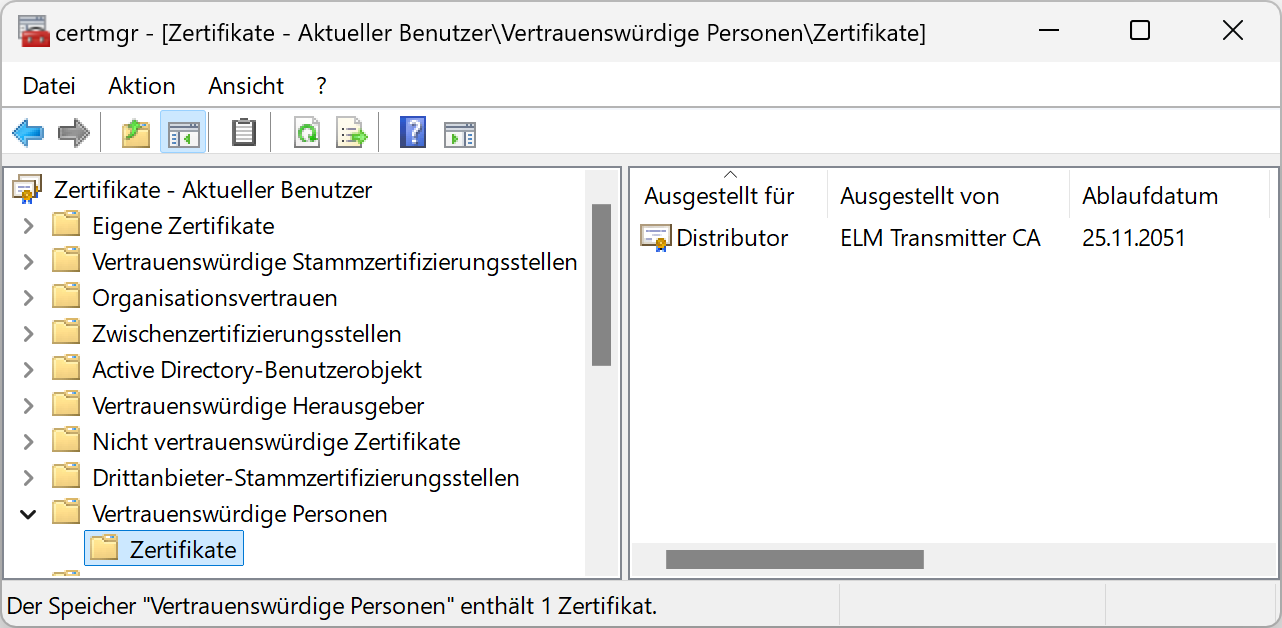
Task: Select Eigene Zertifikate label in tree
Action: click(183, 226)
